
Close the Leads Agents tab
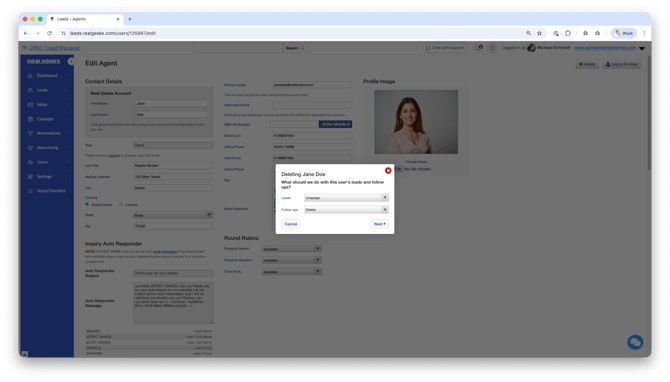tap(118, 19)
